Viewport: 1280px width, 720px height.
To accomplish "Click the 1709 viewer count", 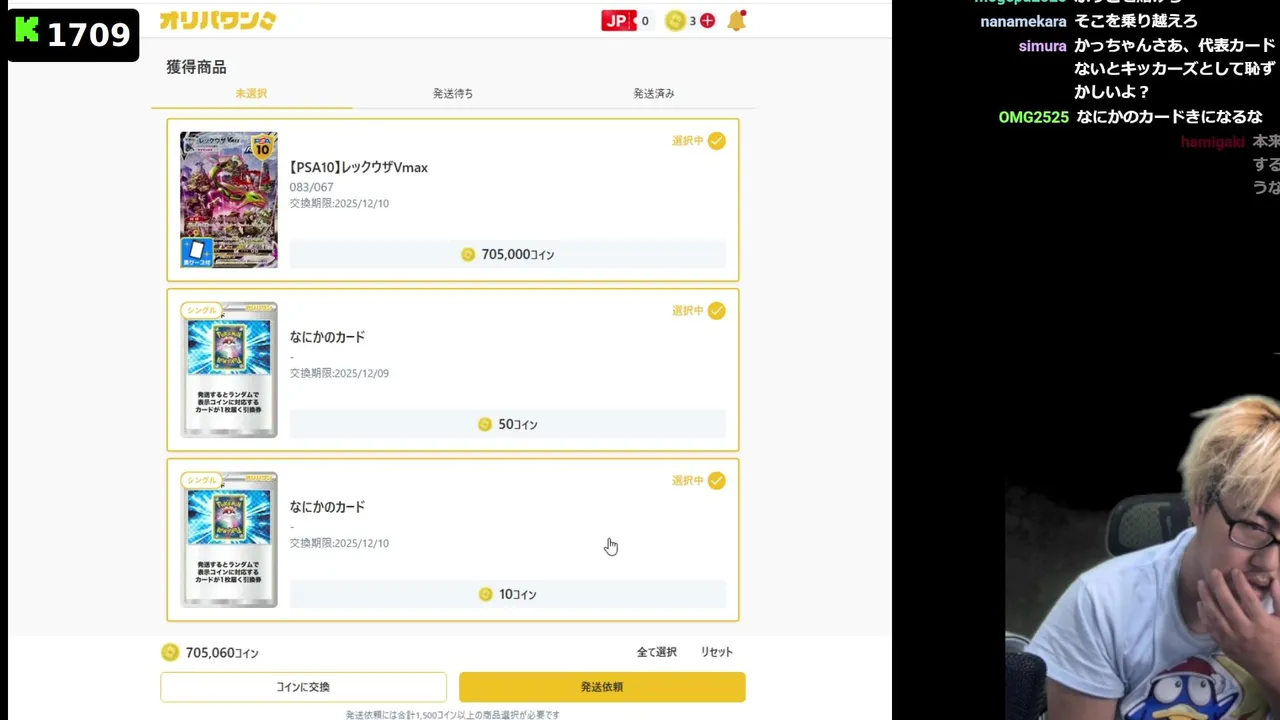I will [88, 35].
